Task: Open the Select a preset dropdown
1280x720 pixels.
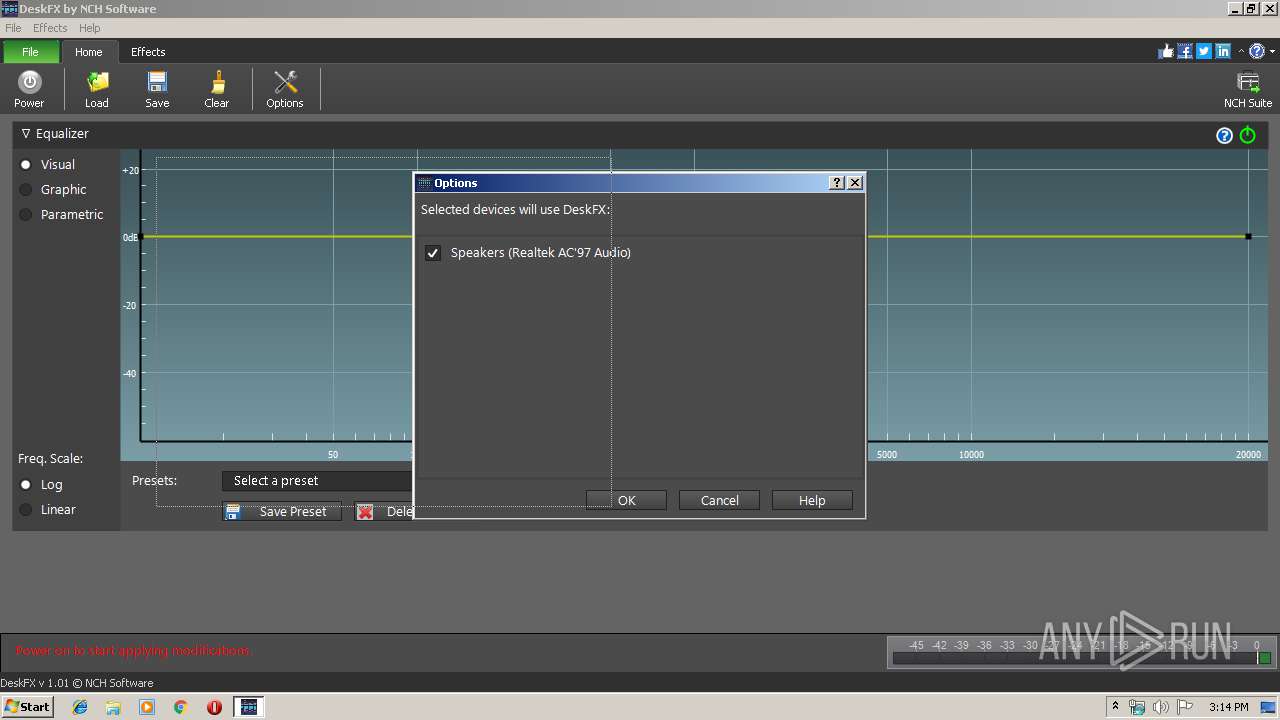Action: pos(317,481)
